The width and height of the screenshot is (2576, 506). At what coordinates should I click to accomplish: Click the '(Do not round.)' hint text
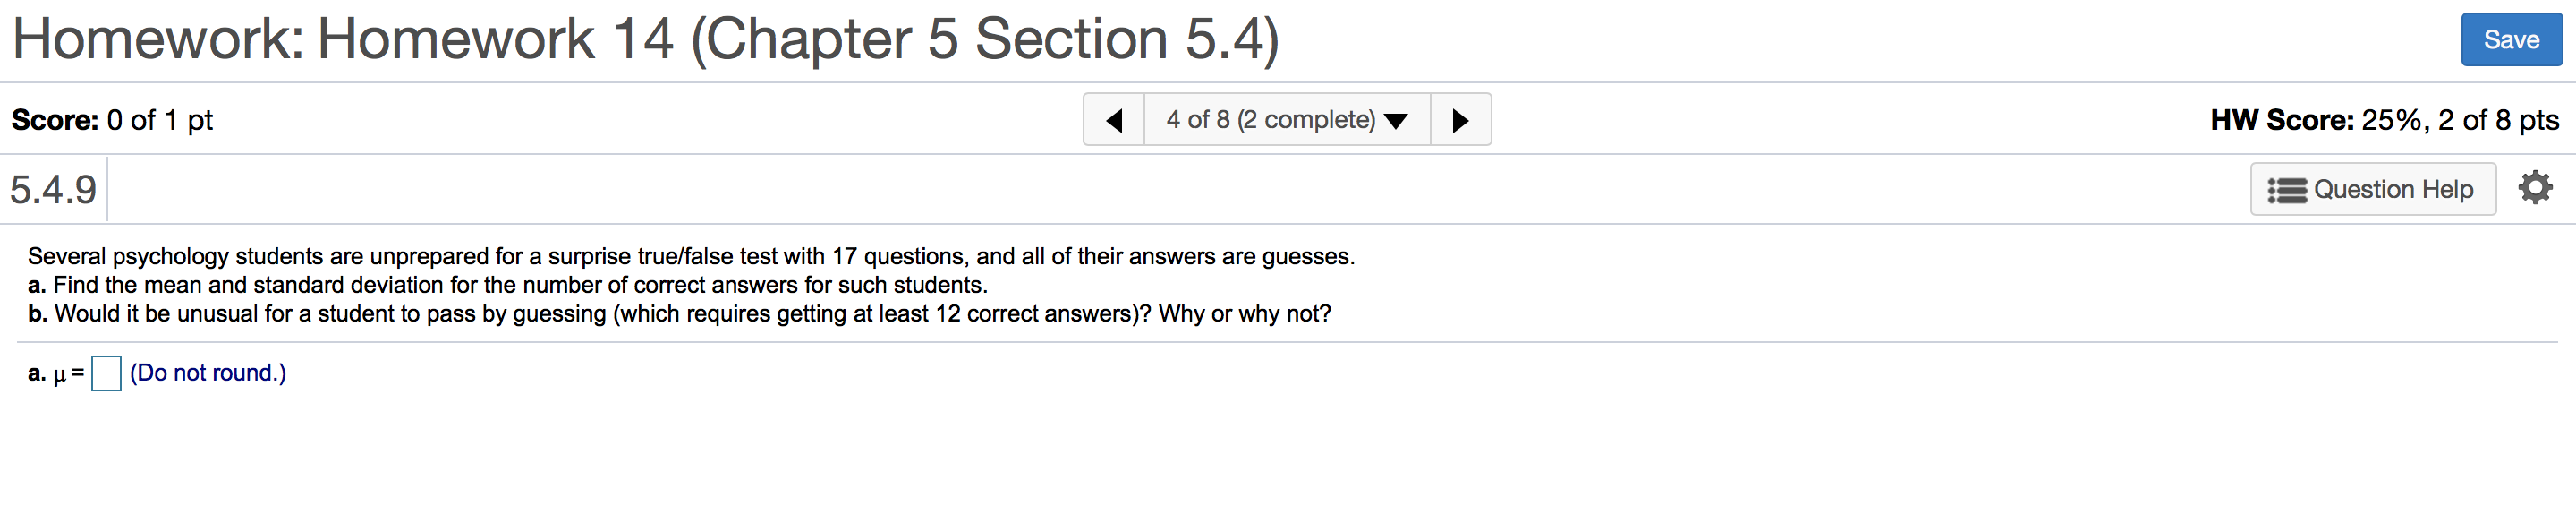(x=208, y=373)
